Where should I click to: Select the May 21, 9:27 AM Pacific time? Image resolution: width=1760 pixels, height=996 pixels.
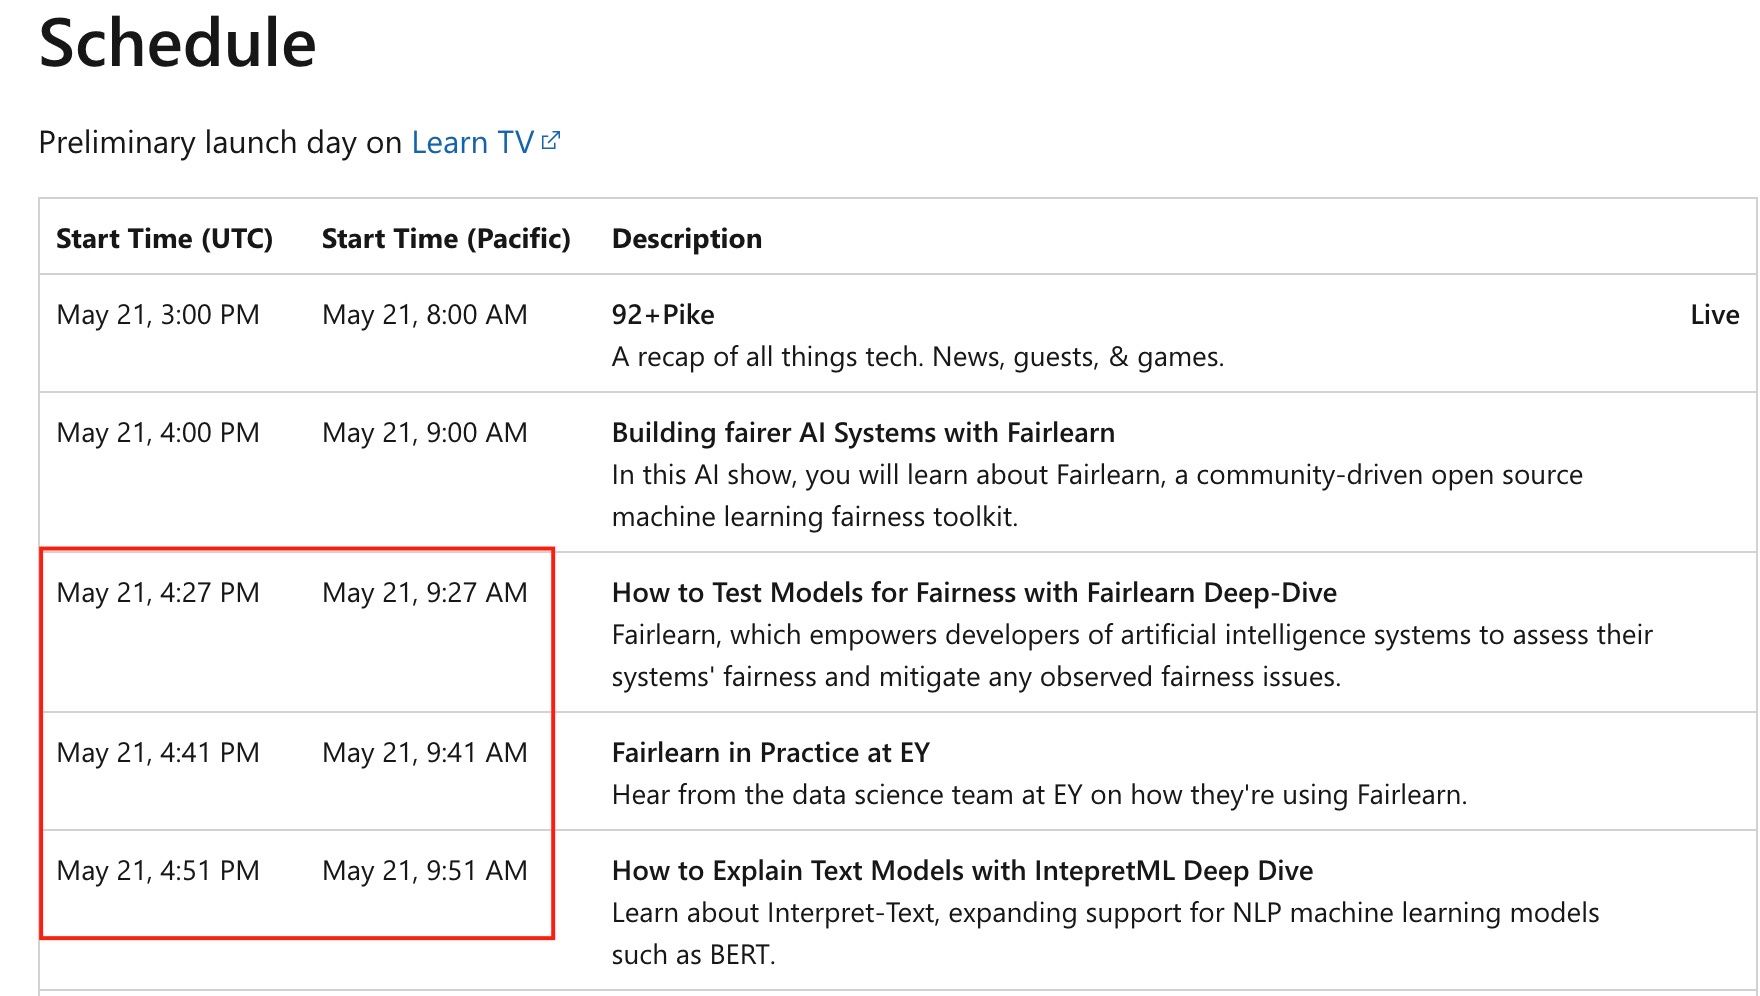[424, 593]
